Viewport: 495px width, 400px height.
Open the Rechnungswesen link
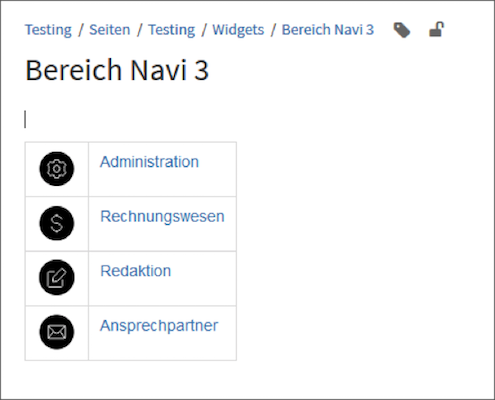coord(162,217)
